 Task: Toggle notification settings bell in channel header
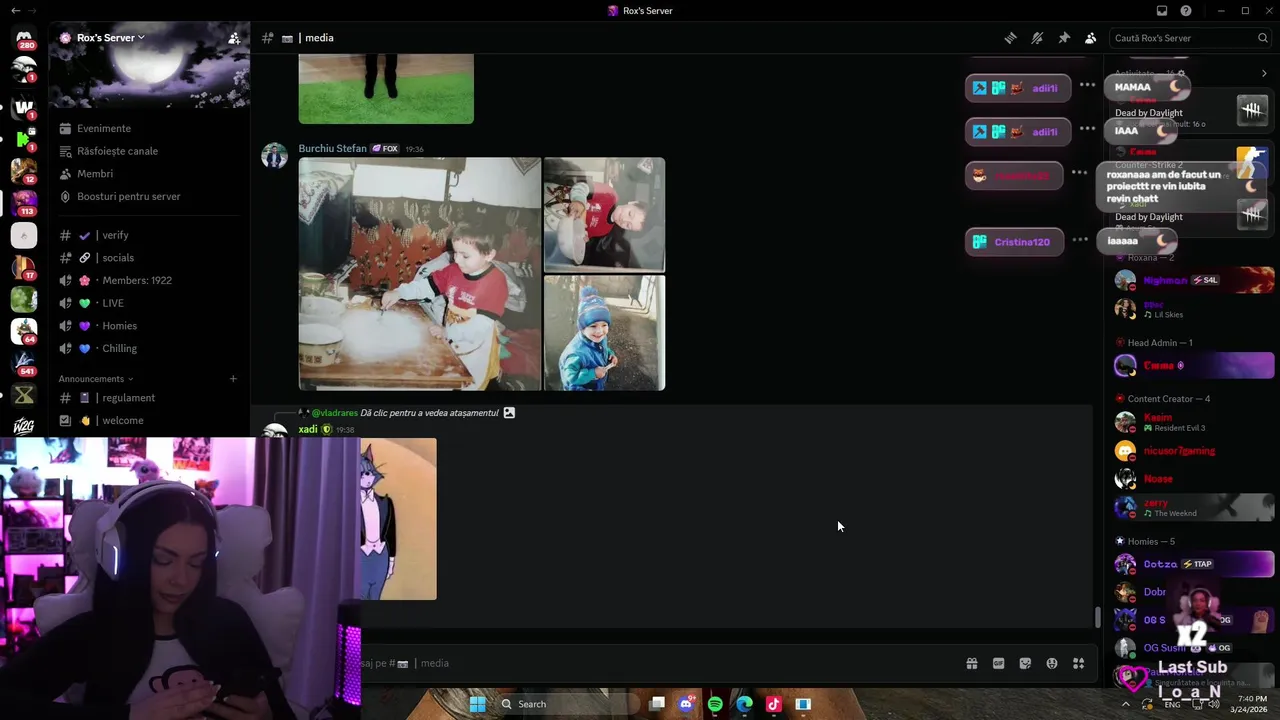(x=1037, y=38)
